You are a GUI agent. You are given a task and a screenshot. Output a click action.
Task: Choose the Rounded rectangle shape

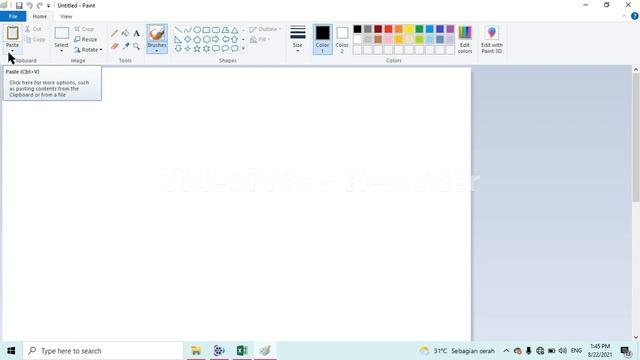tap(216, 30)
